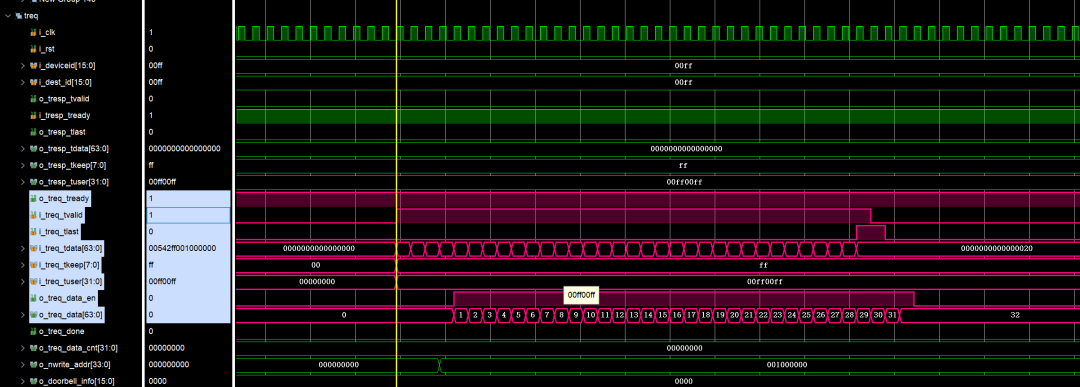Click the bus icon beside o_tresp_tuser[31:0]

click(33, 182)
